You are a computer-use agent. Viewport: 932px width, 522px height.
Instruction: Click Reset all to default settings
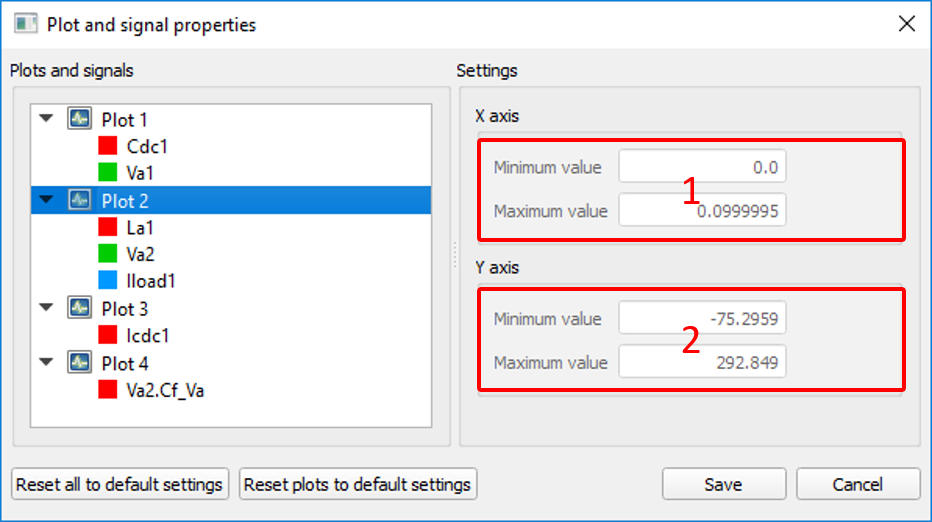[x=120, y=484]
